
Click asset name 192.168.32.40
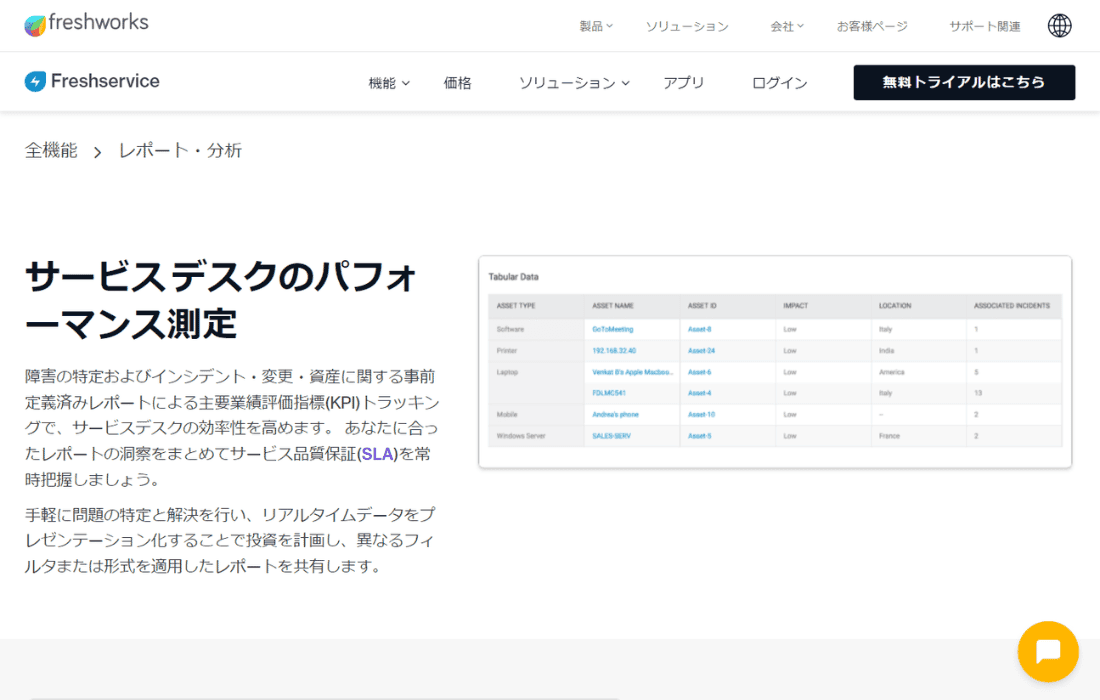pyautogui.click(x=614, y=351)
